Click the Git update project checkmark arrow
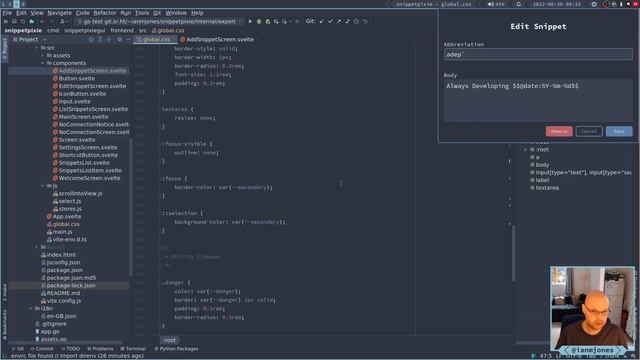Image resolution: width=640 pixels, height=360 pixels. 322,21
